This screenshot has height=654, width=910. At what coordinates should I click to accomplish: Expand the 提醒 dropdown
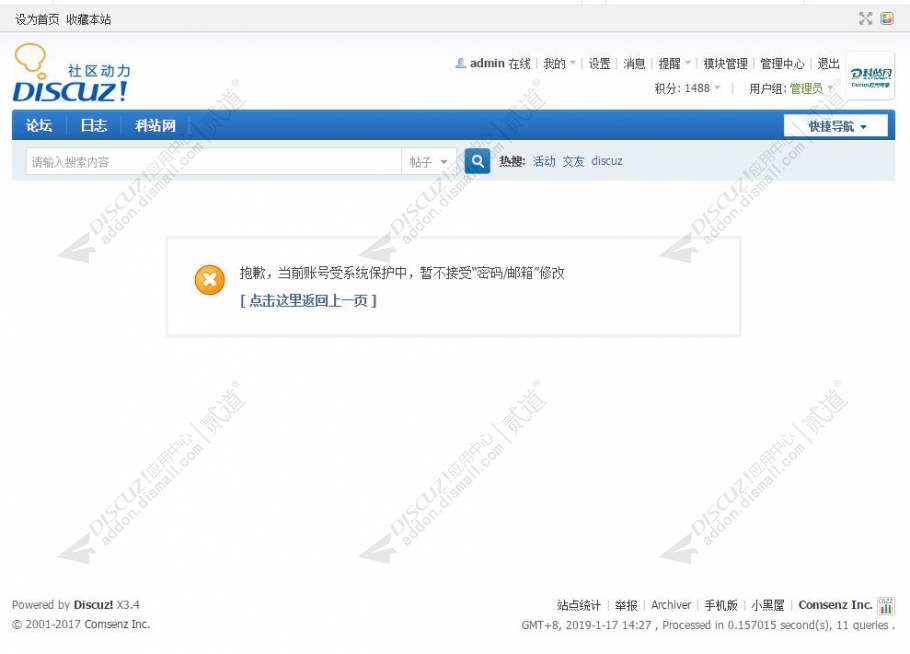(x=675, y=63)
